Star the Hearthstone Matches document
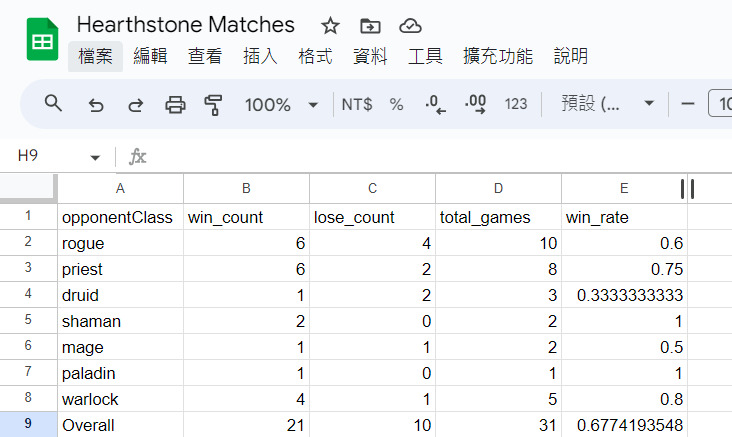This screenshot has width=732, height=437. 330,26
